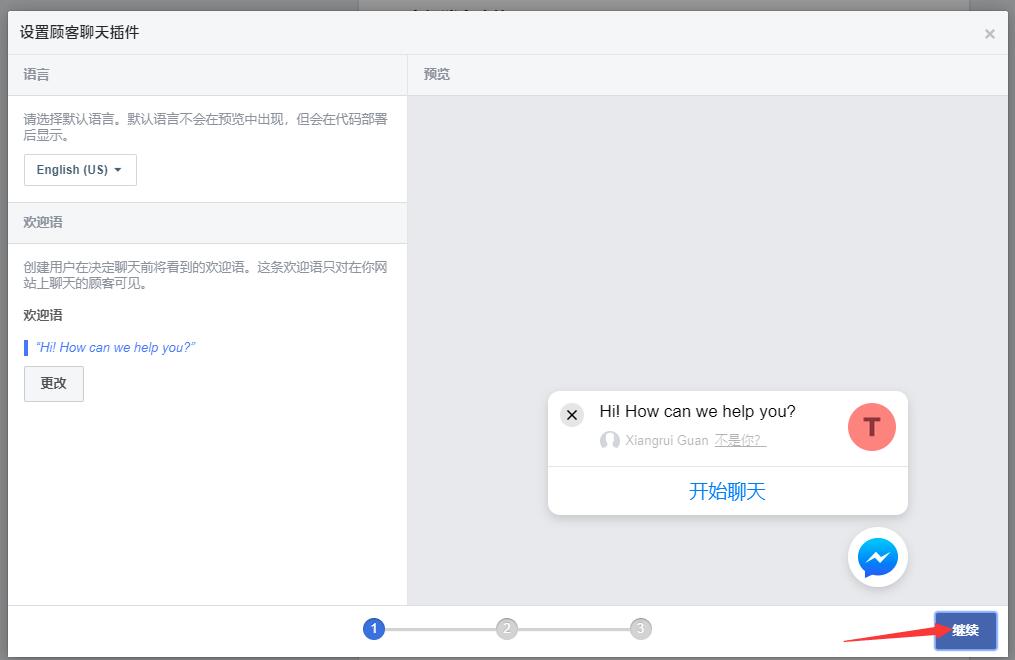This screenshot has height=660, width=1015.
Task: Click the 不是你? link
Action: click(x=740, y=441)
